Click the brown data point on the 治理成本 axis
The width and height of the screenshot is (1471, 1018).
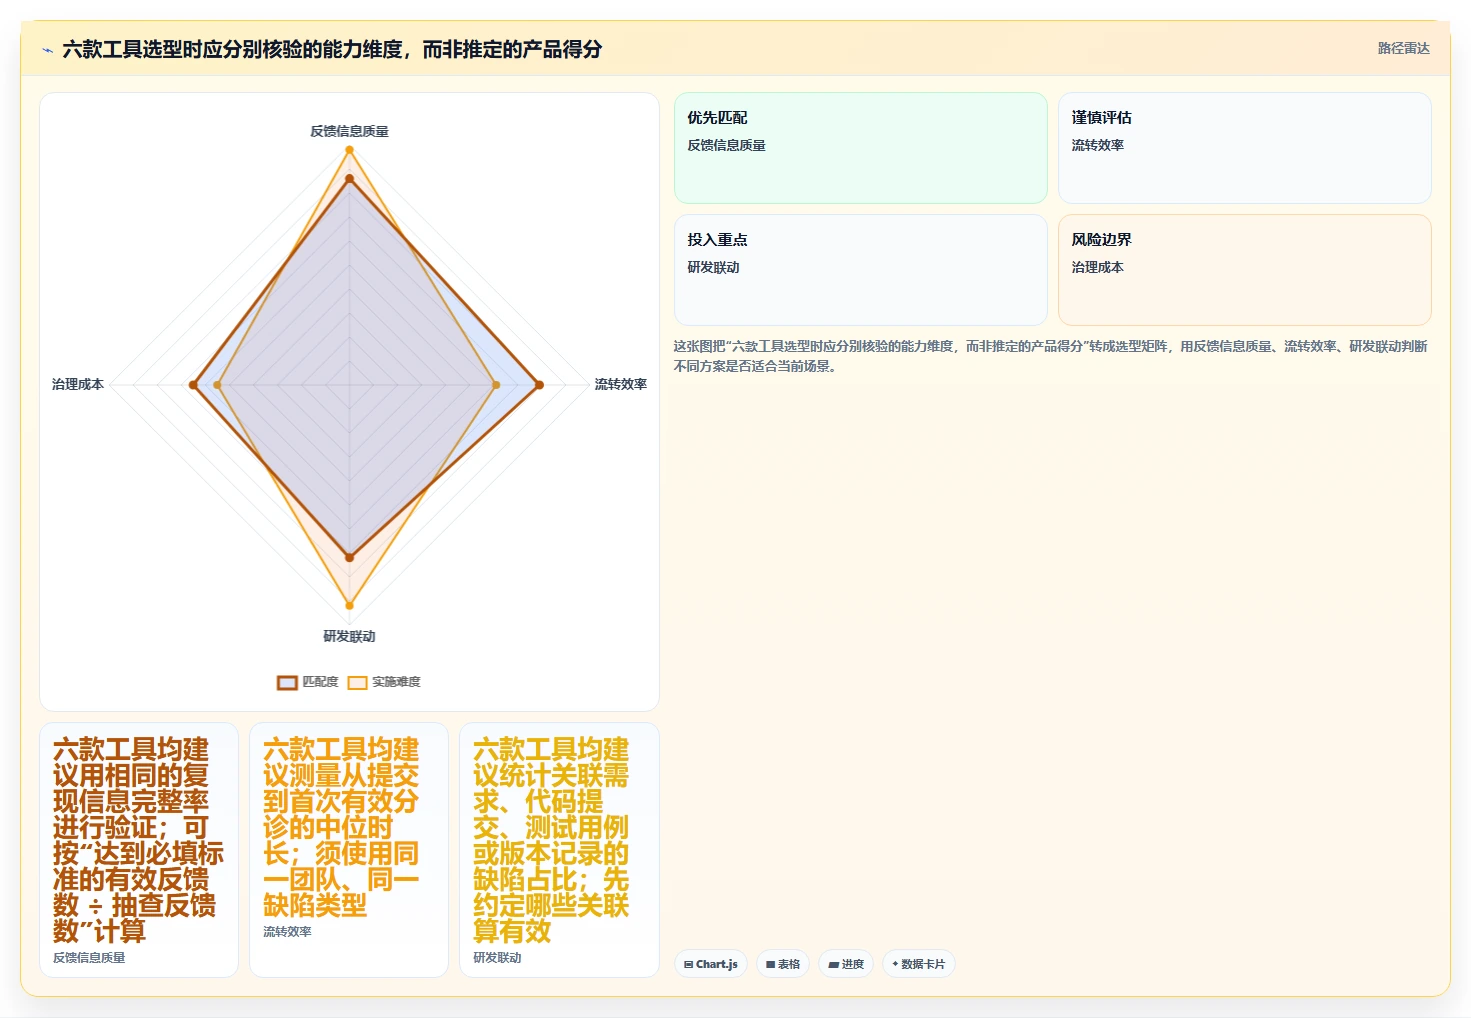[193, 385]
